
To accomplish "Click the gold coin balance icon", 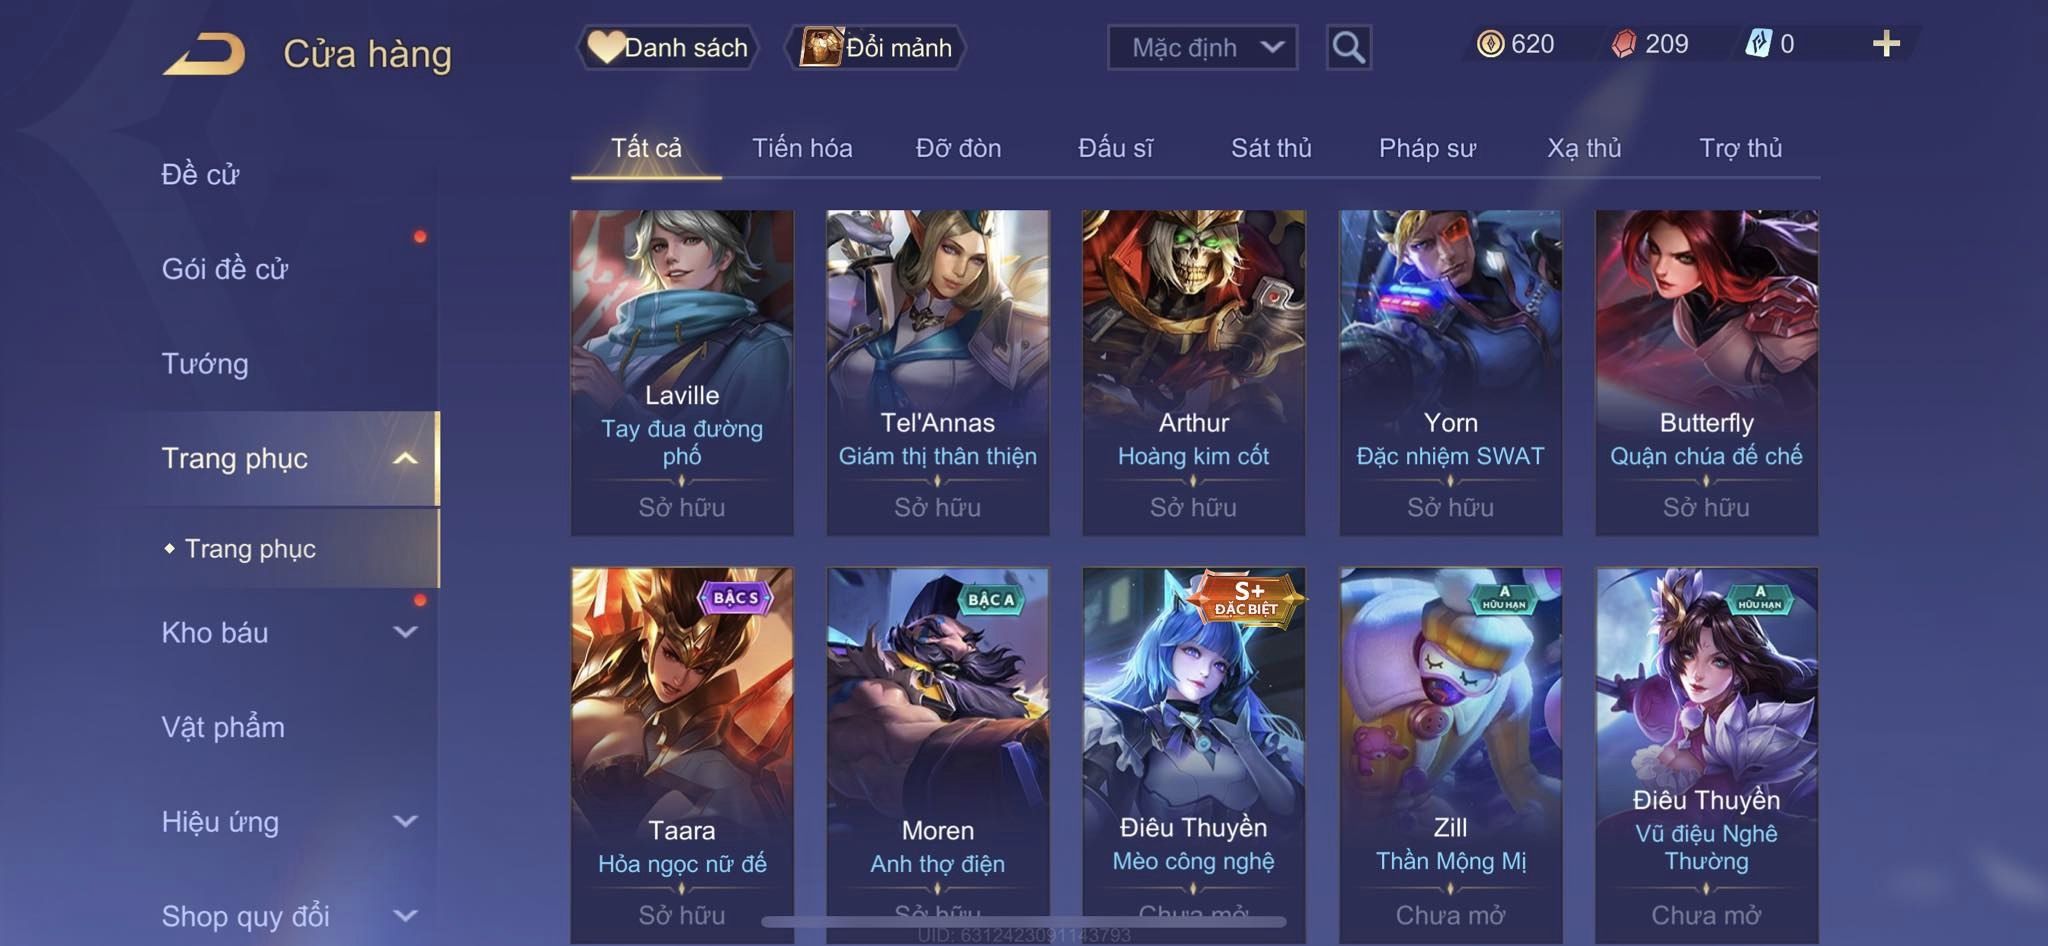I will 1490,44.
